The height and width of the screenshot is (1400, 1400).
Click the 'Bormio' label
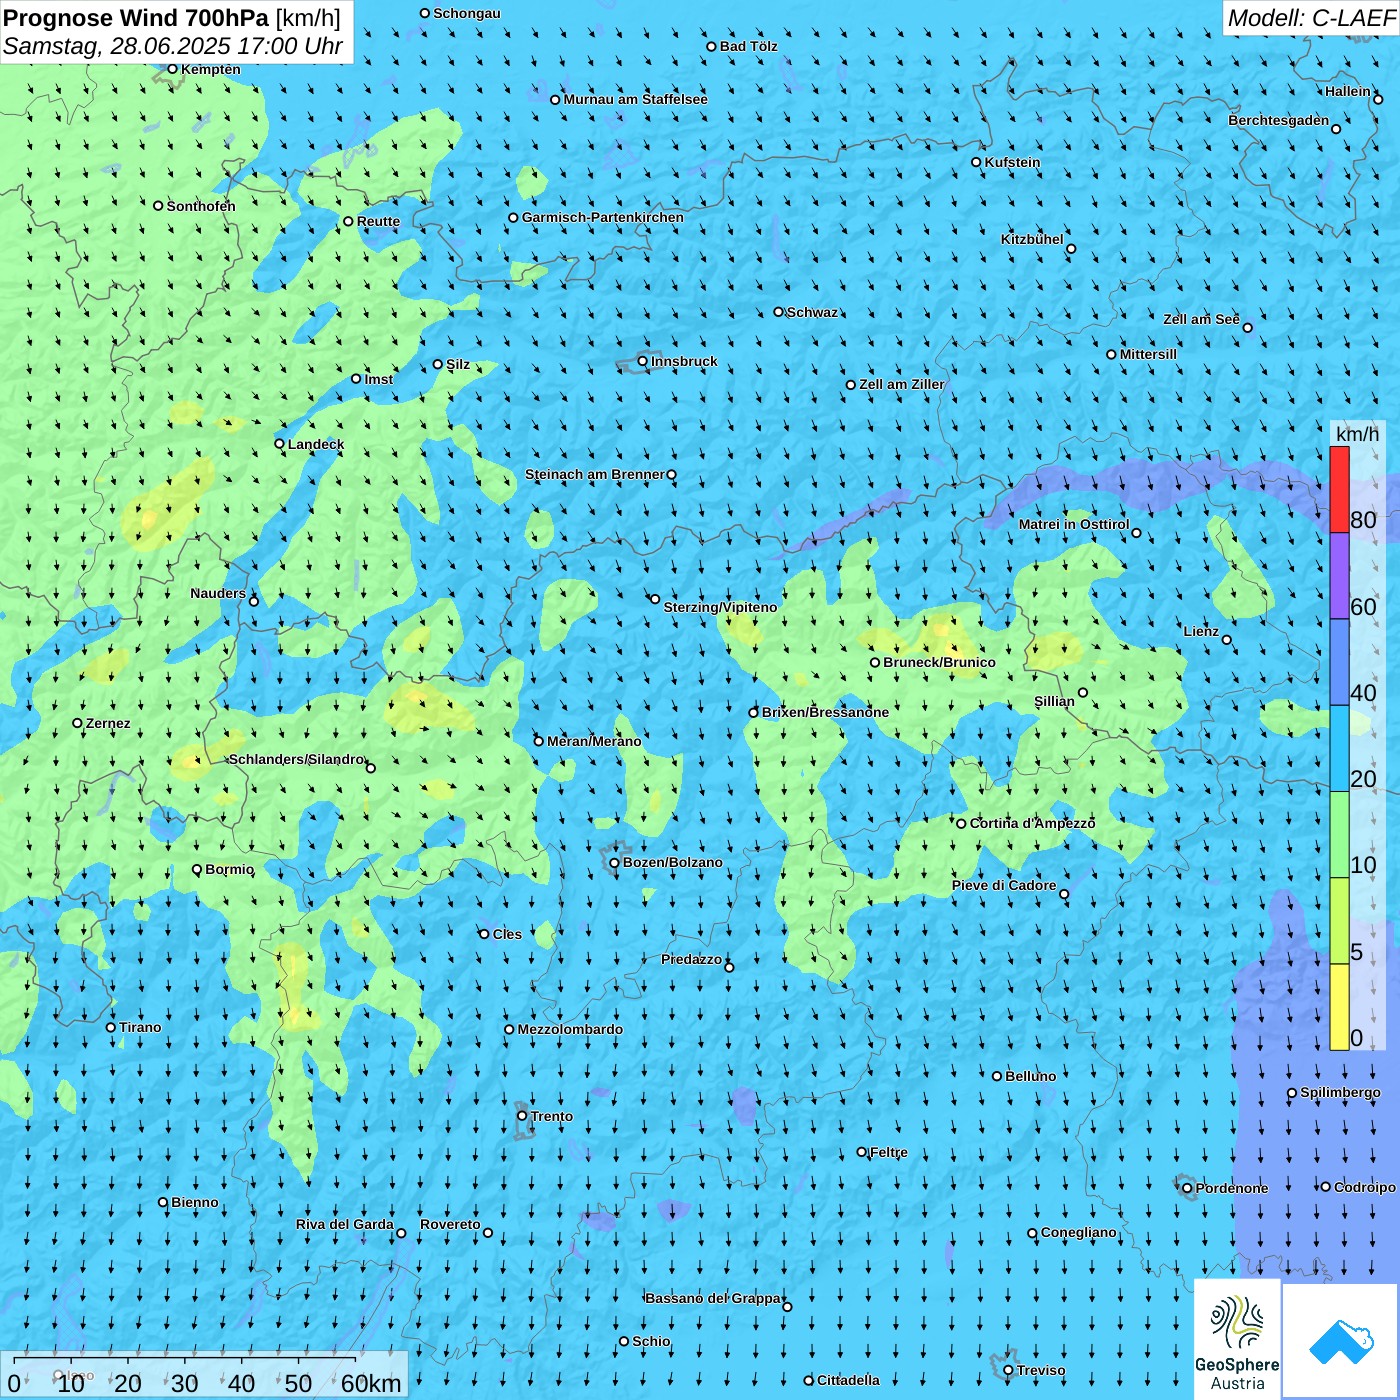pos(229,869)
